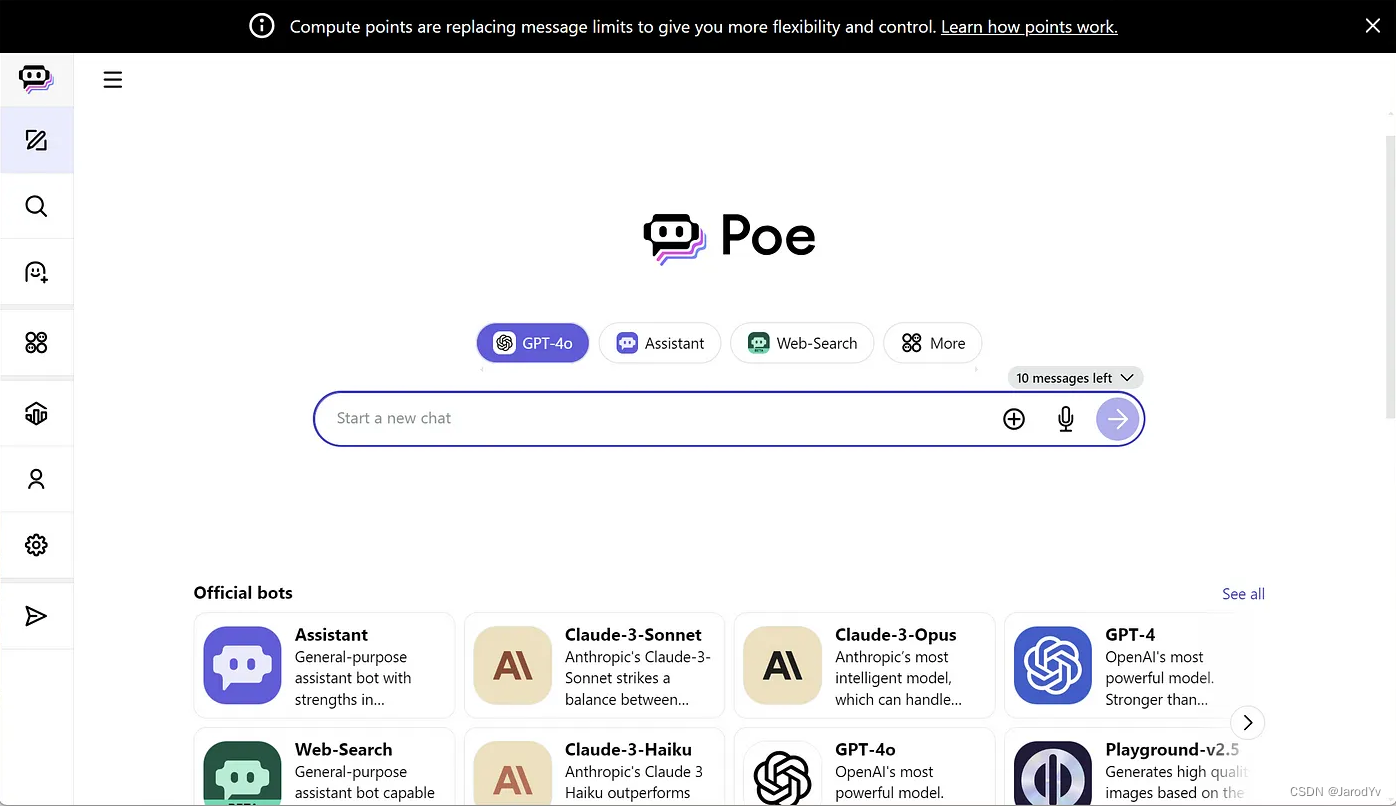Show next official bots with arrow
This screenshot has height=806, width=1396.
pos(1247,722)
